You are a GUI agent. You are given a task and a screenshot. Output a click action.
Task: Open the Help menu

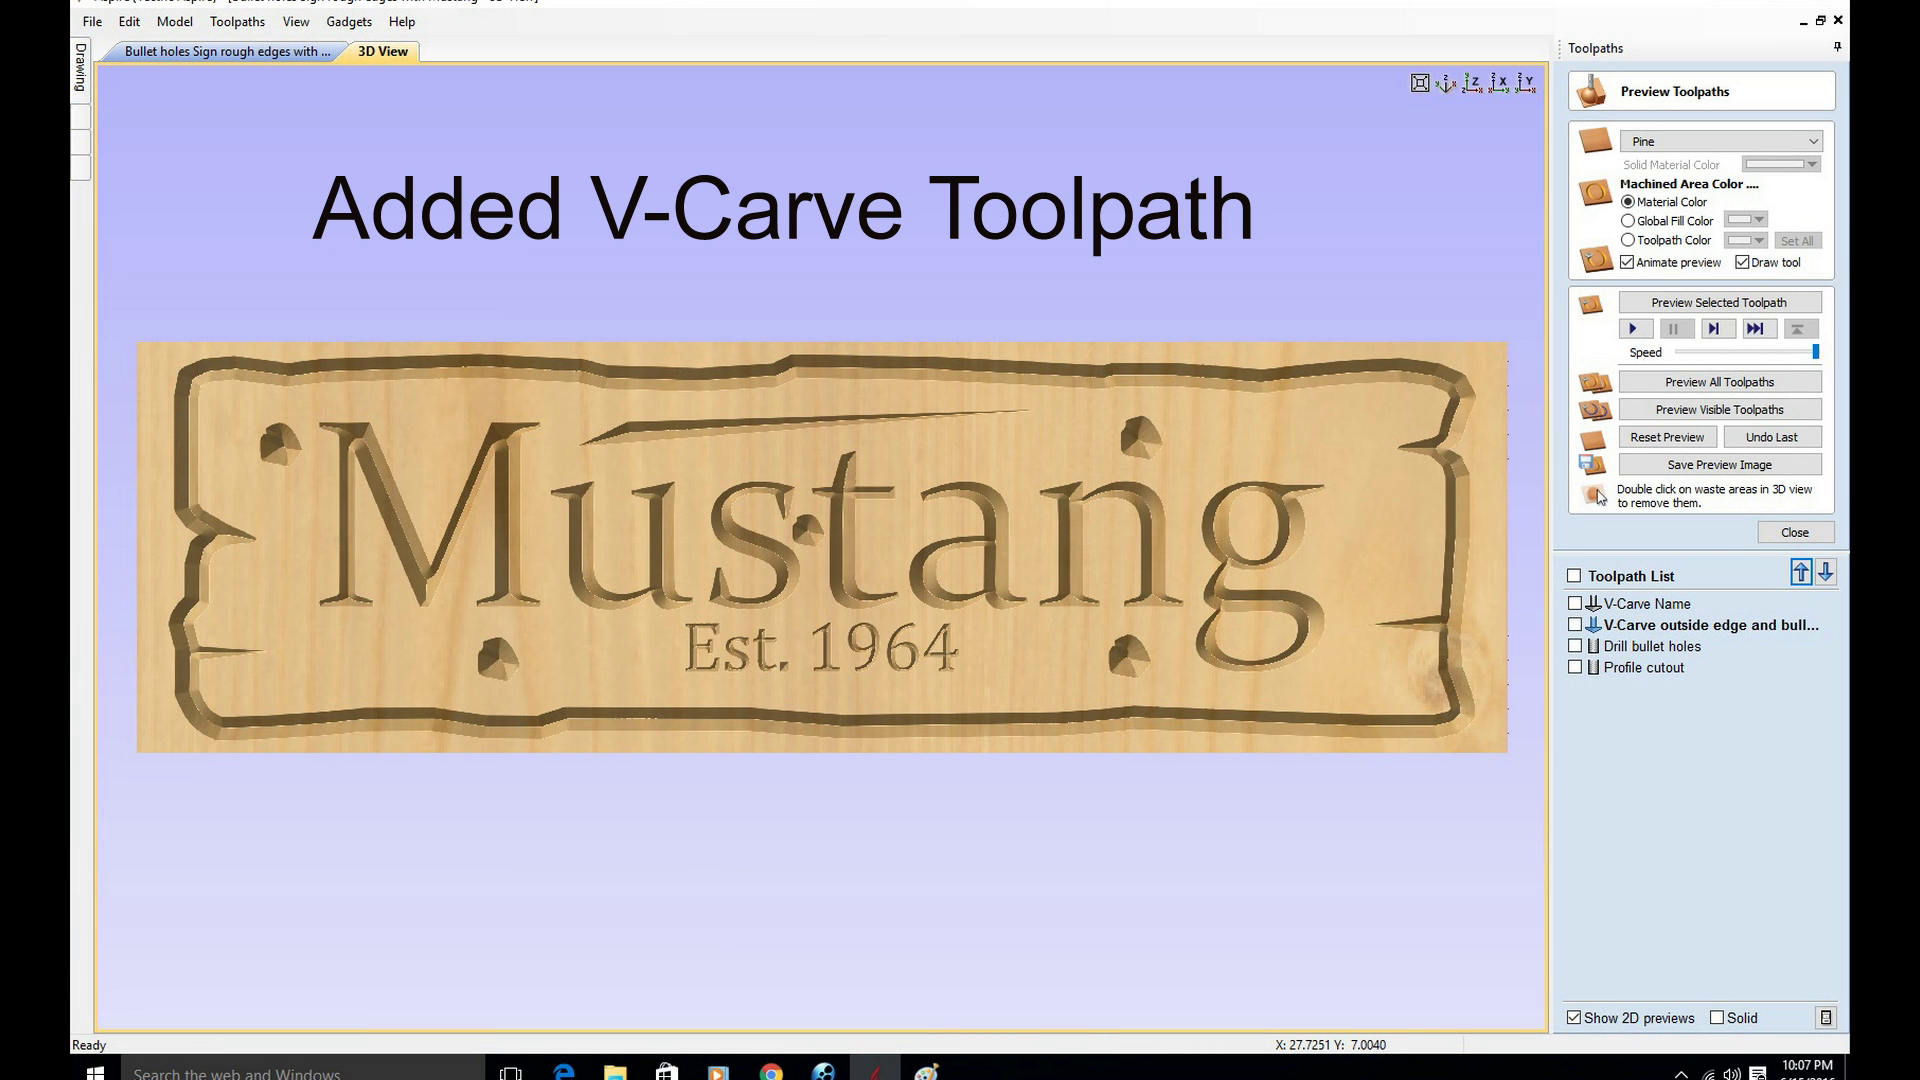[x=402, y=22]
